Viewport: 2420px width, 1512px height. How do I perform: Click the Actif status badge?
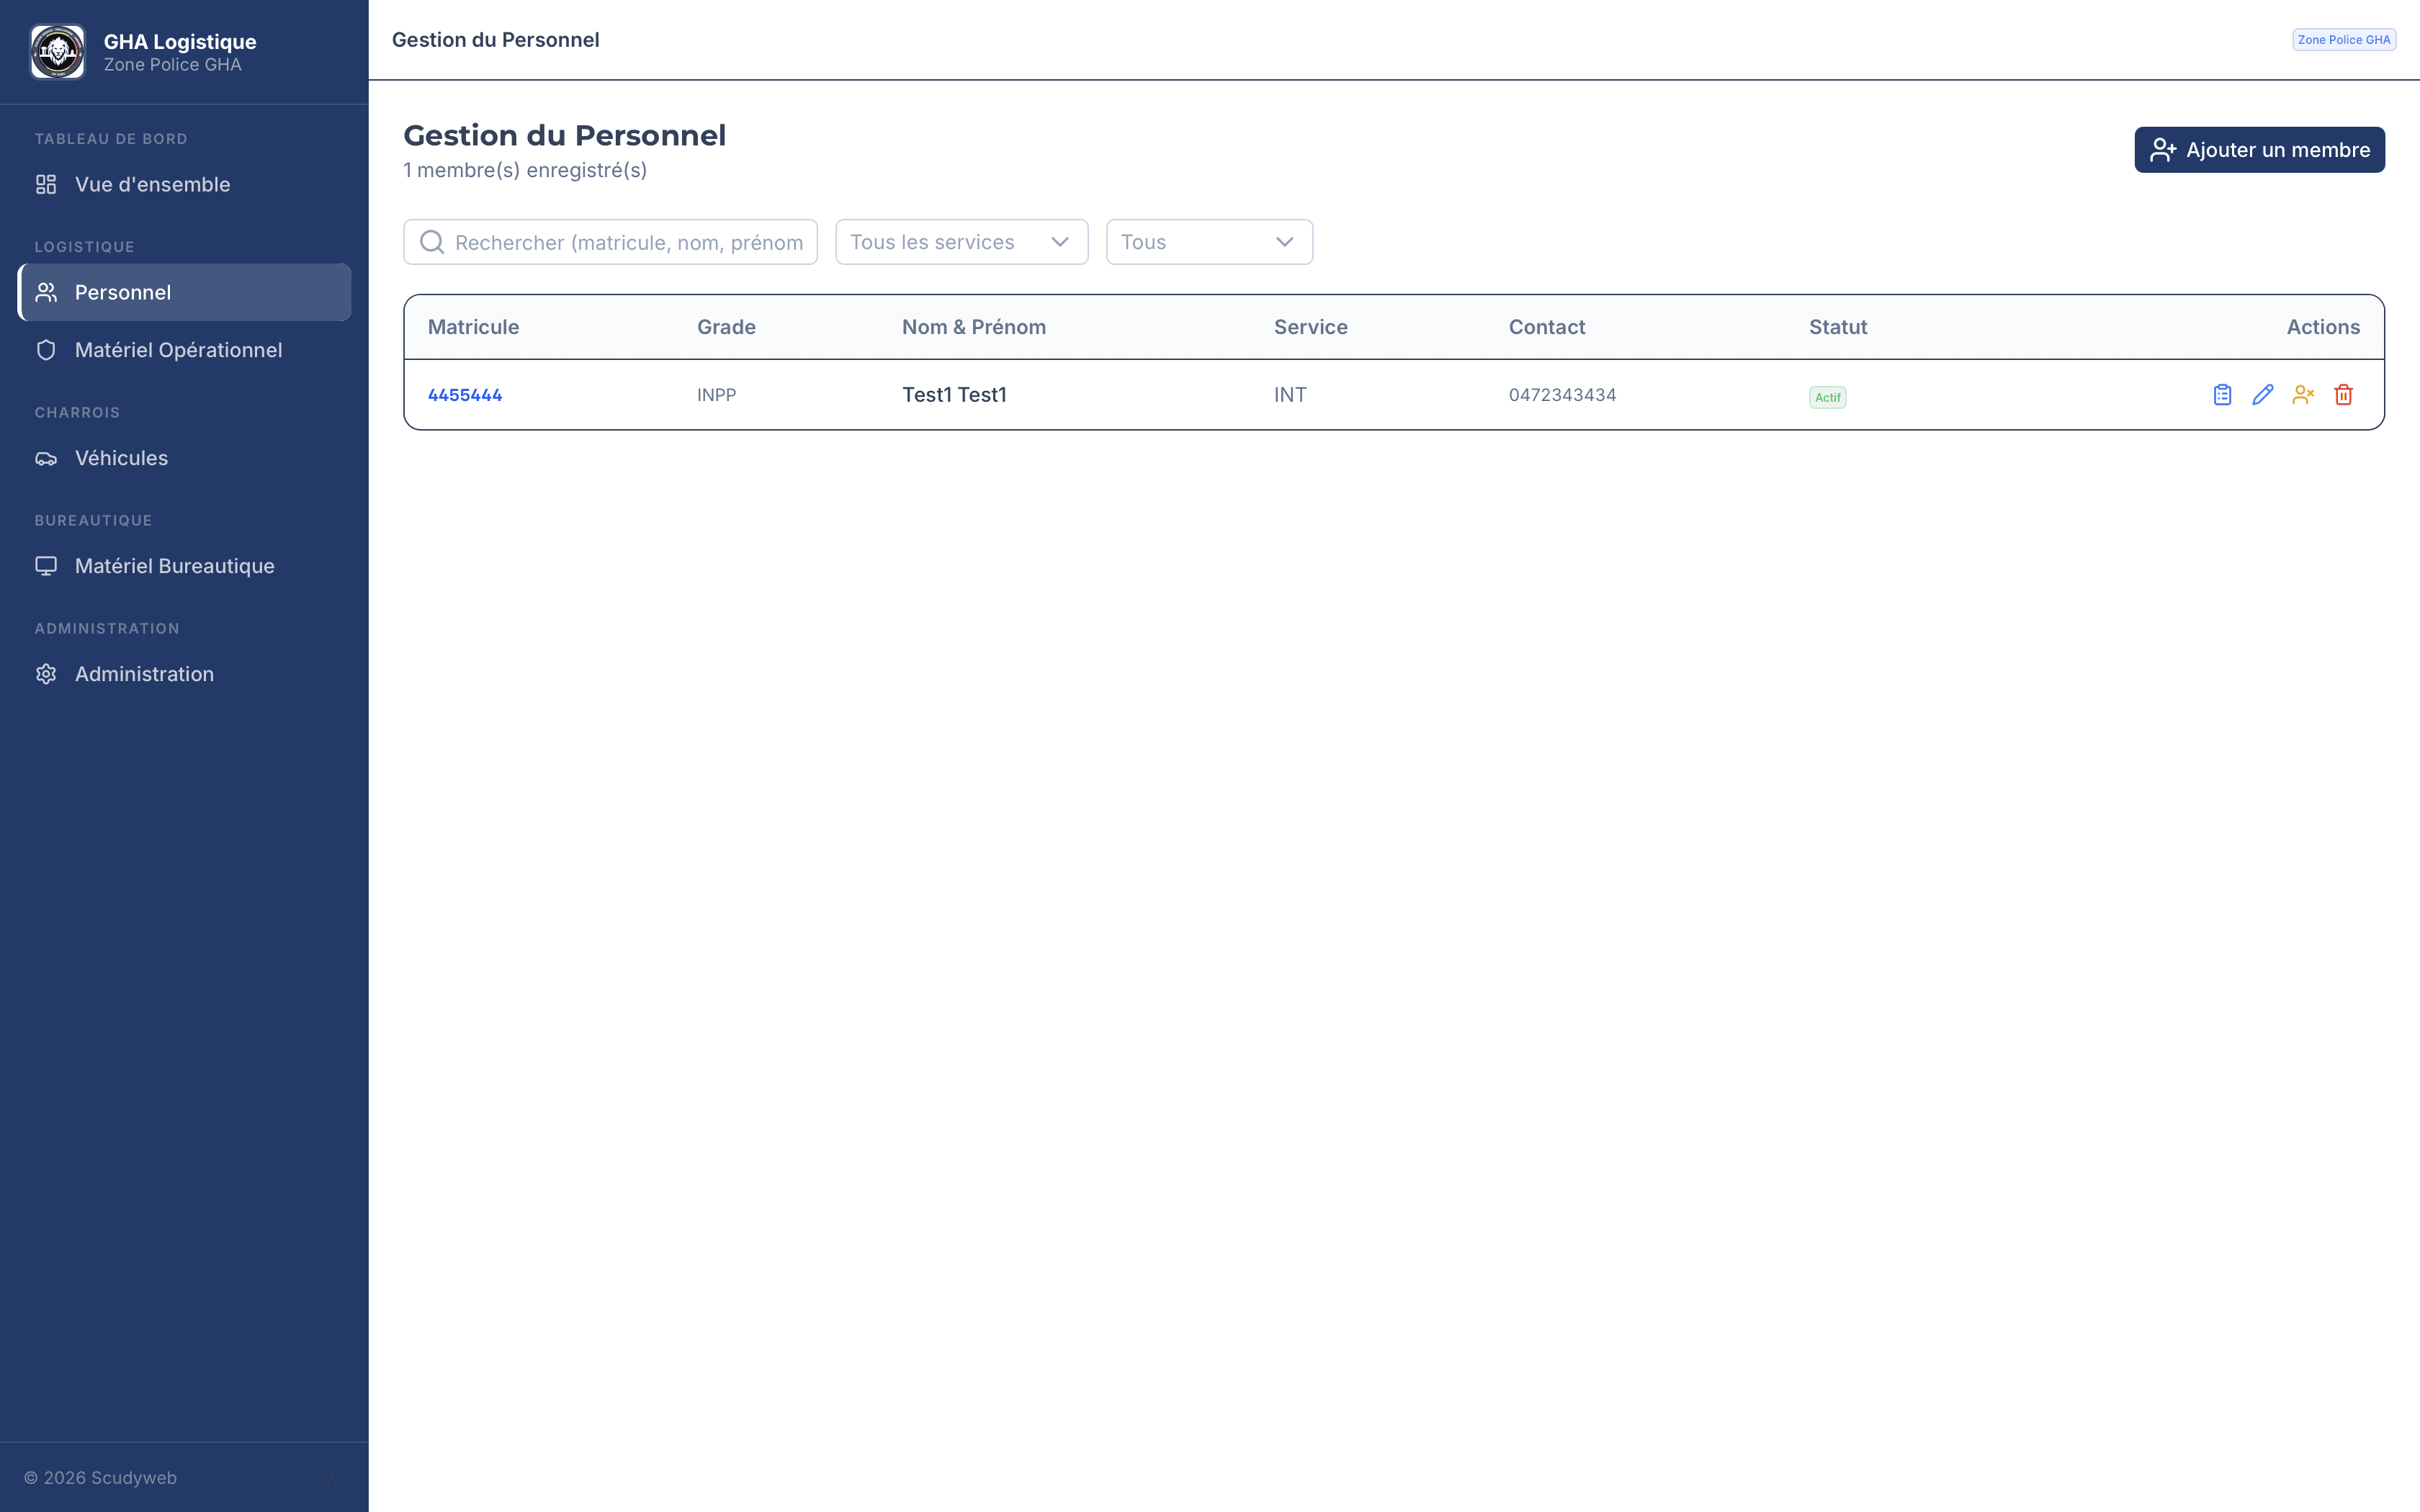tap(1827, 397)
